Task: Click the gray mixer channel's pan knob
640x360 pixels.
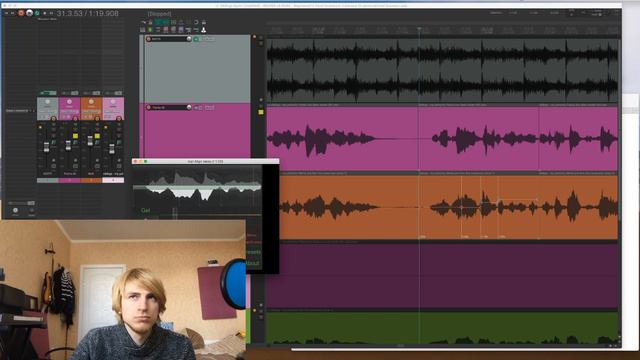Action: 47,102
